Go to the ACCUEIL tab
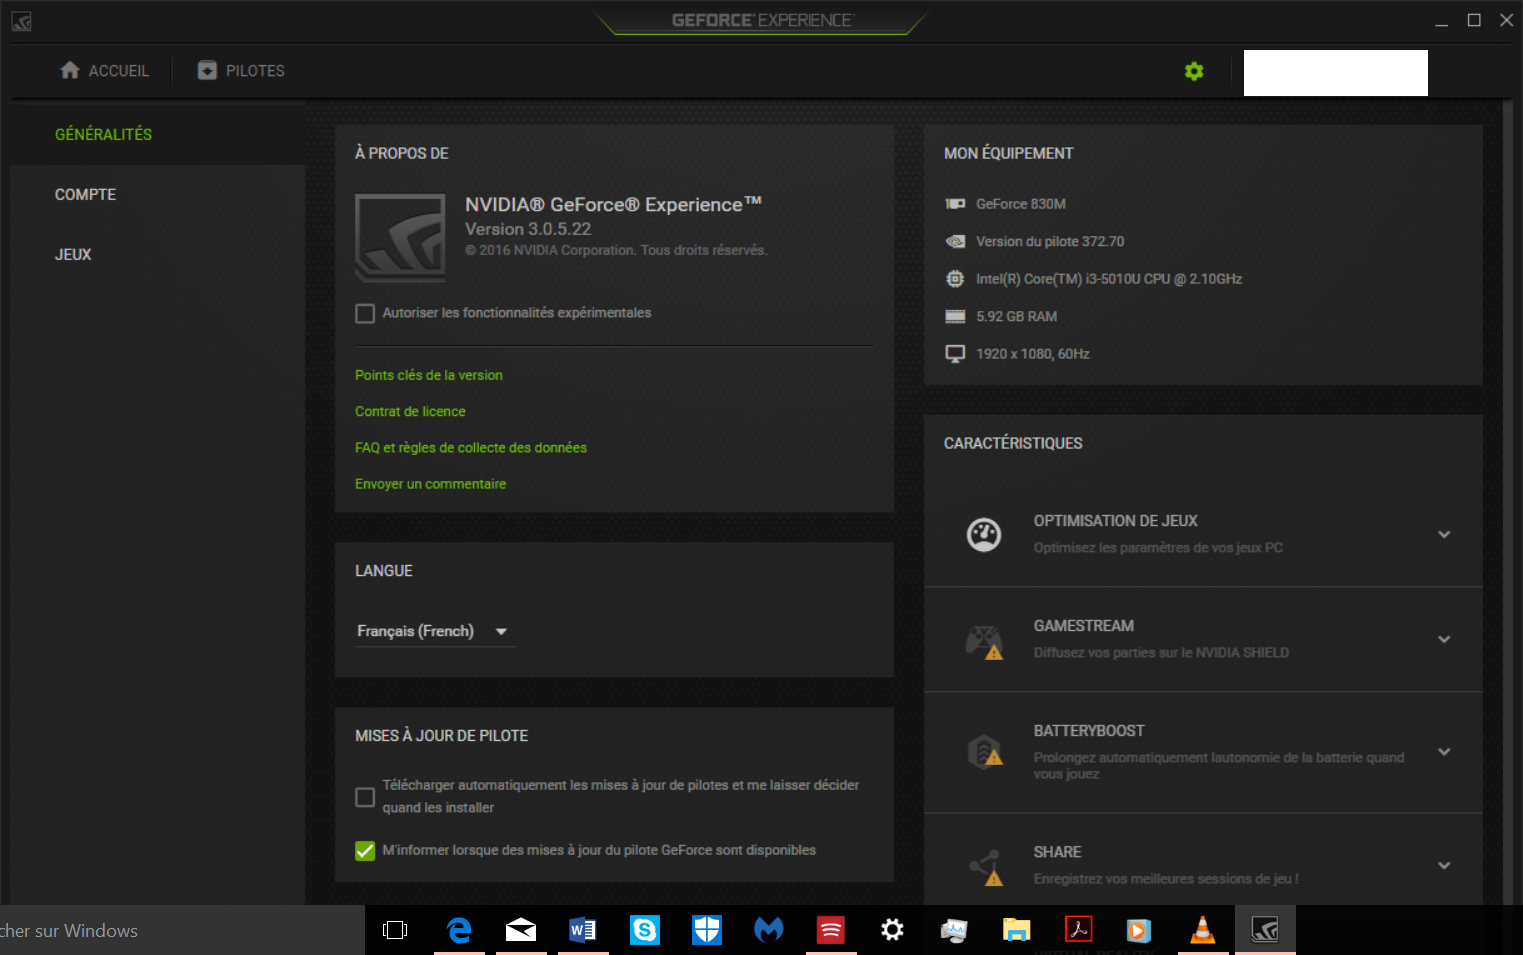1523x955 pixels. coord(105,71)
